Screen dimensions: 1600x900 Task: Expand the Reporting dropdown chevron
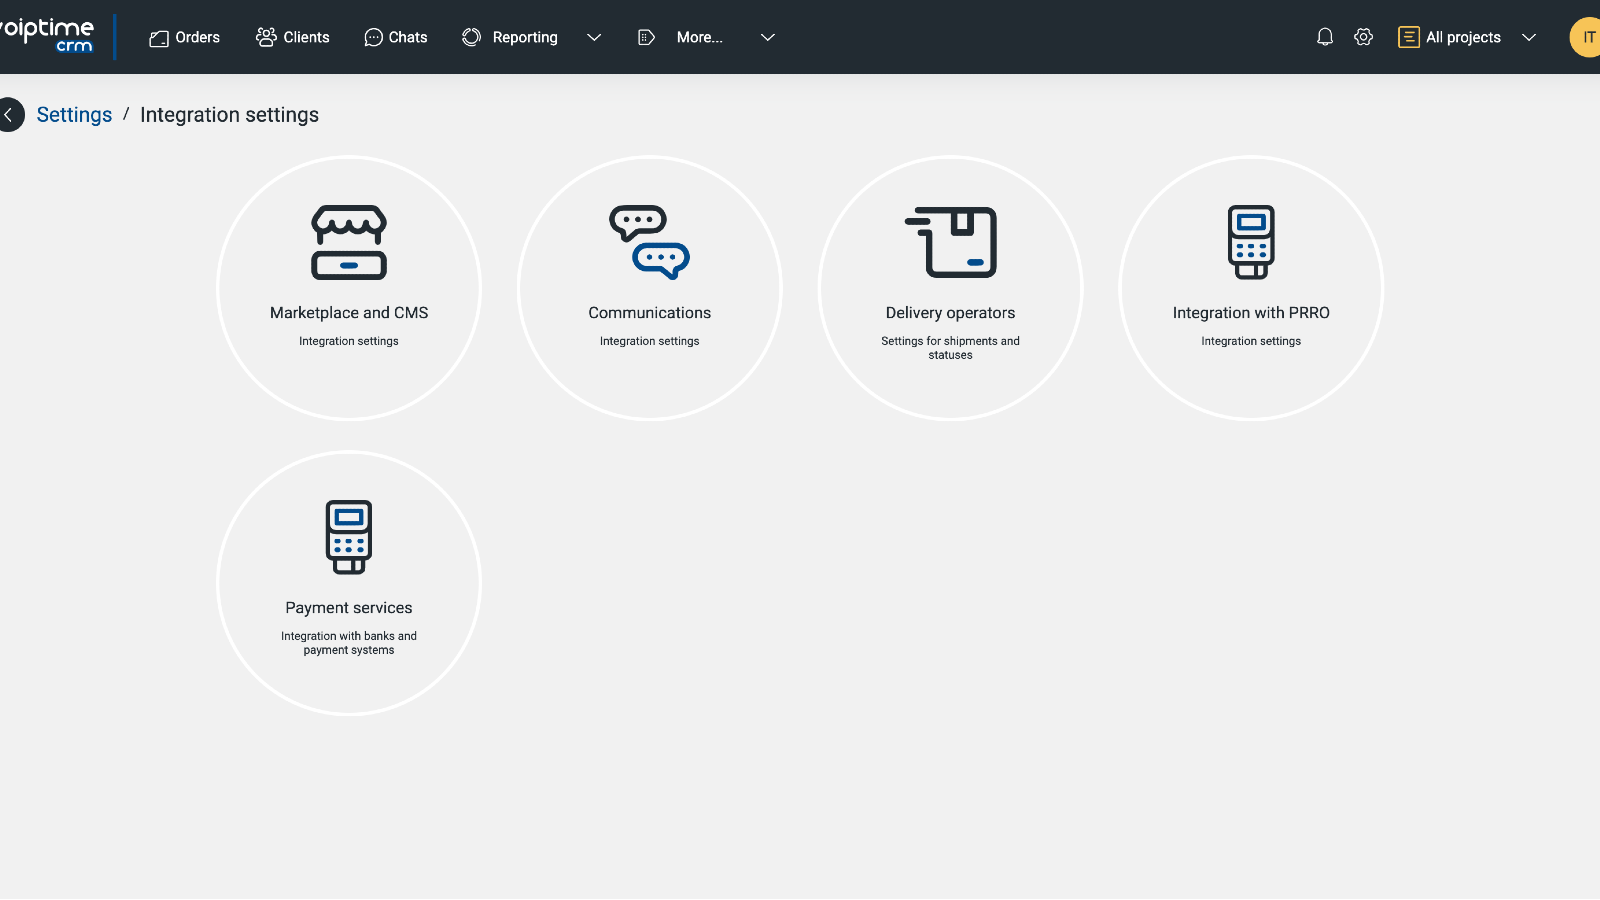pos(594,37)
